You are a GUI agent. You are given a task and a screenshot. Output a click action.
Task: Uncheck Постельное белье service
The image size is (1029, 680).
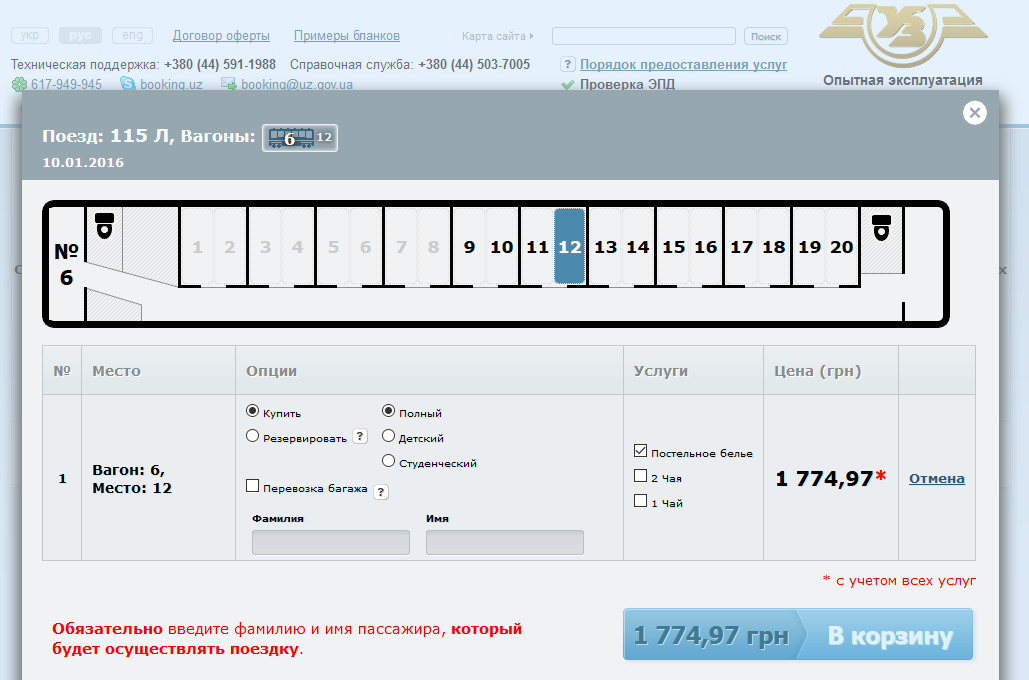coord(641,451)
